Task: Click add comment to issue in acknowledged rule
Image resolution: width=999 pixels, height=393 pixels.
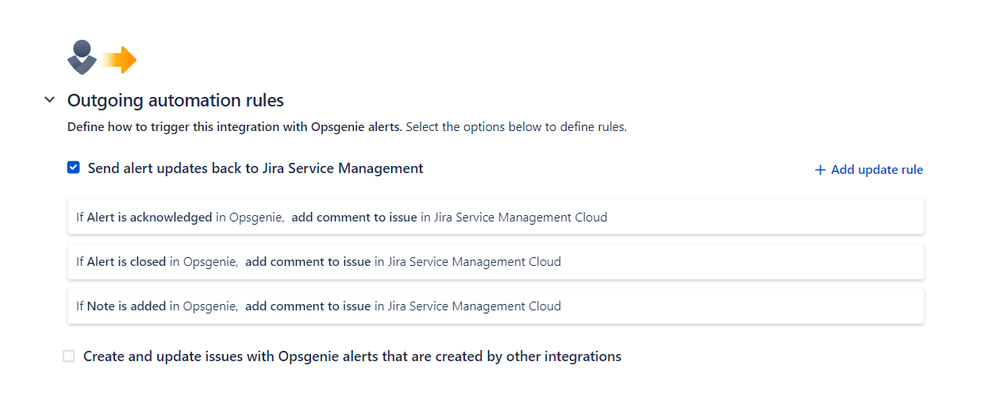Action: [354, 217]
